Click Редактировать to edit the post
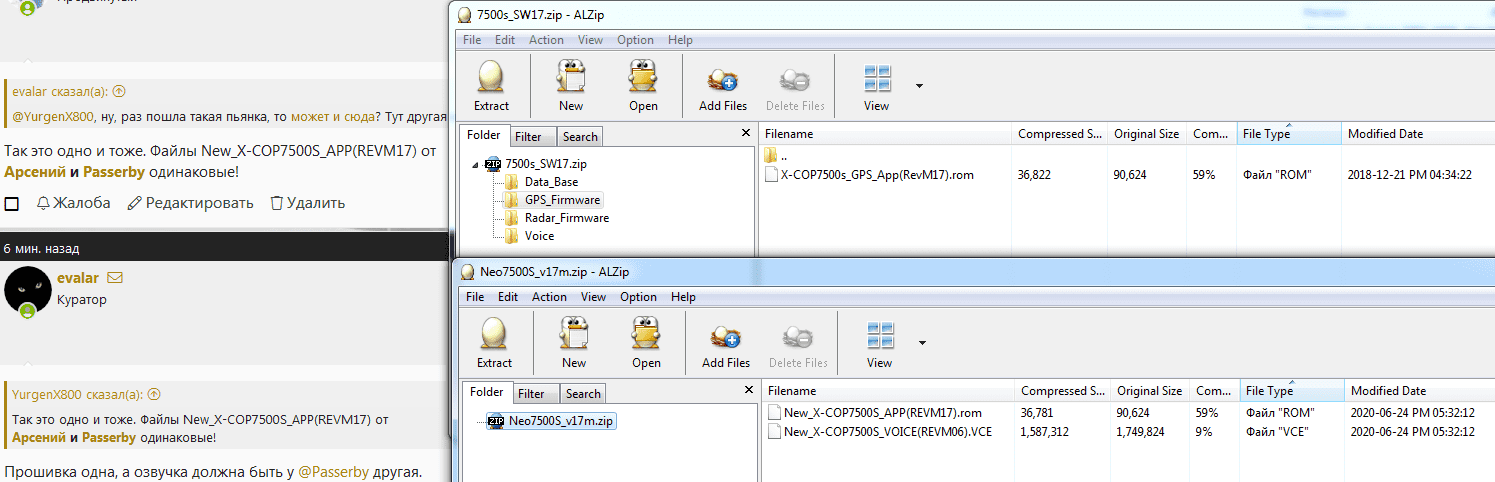1495x482 pixels. pos(190,203)
